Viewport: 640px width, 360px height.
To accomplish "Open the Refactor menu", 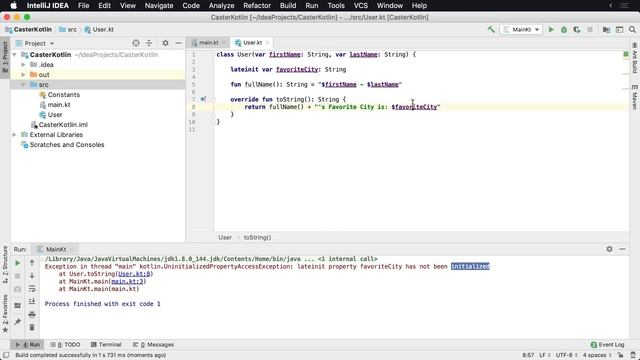I will 257,5.
